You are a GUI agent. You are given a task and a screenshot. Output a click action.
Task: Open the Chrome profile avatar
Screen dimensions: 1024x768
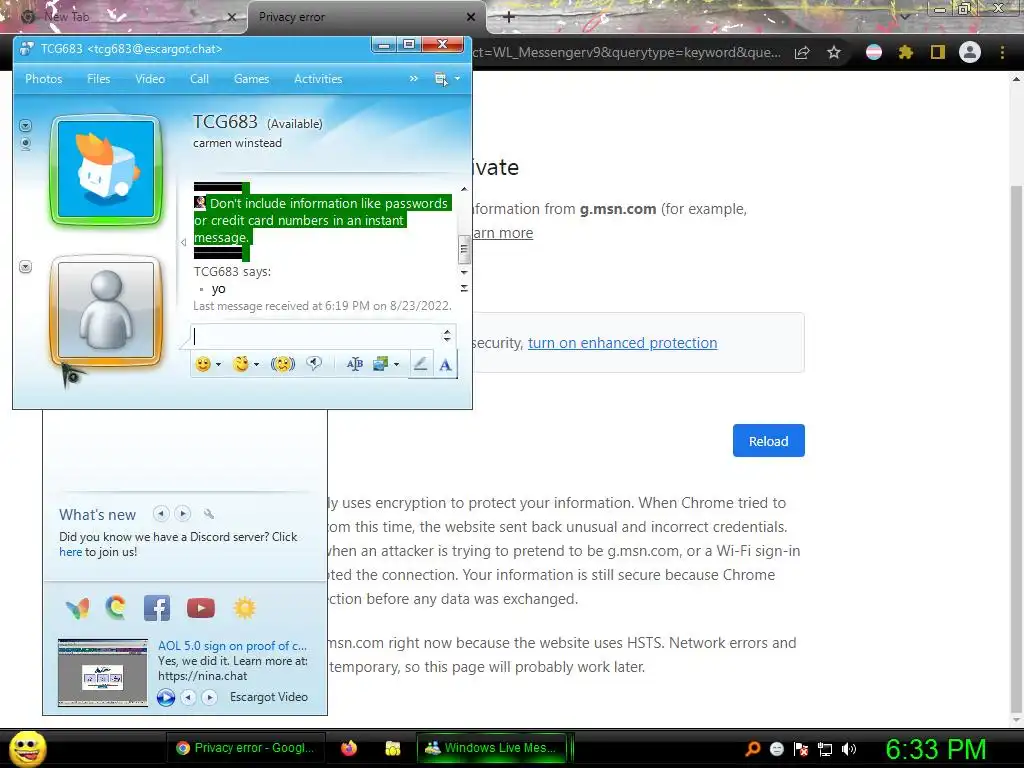[970, 52]
